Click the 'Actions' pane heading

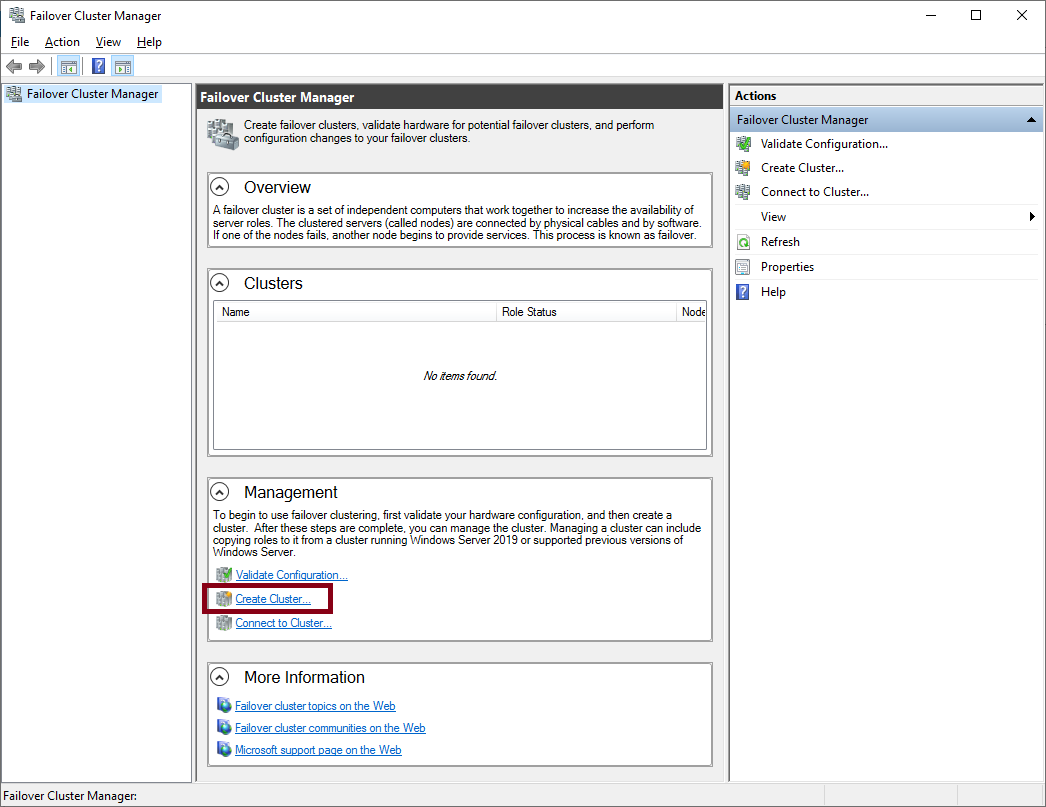(755, 96)
